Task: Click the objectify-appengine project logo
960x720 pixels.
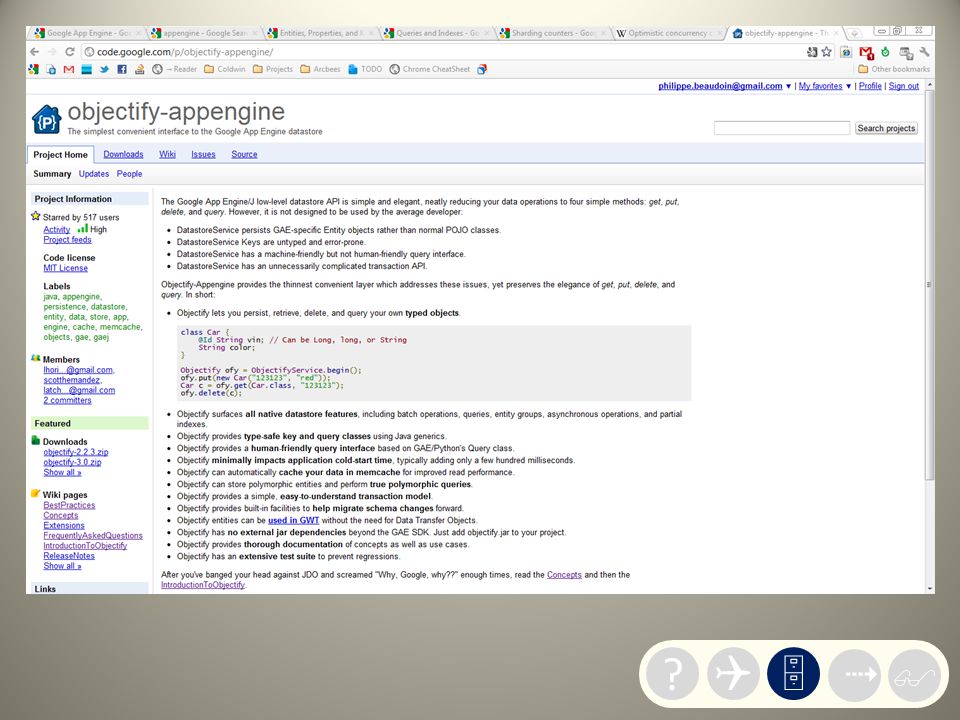Action: (47, 119)
